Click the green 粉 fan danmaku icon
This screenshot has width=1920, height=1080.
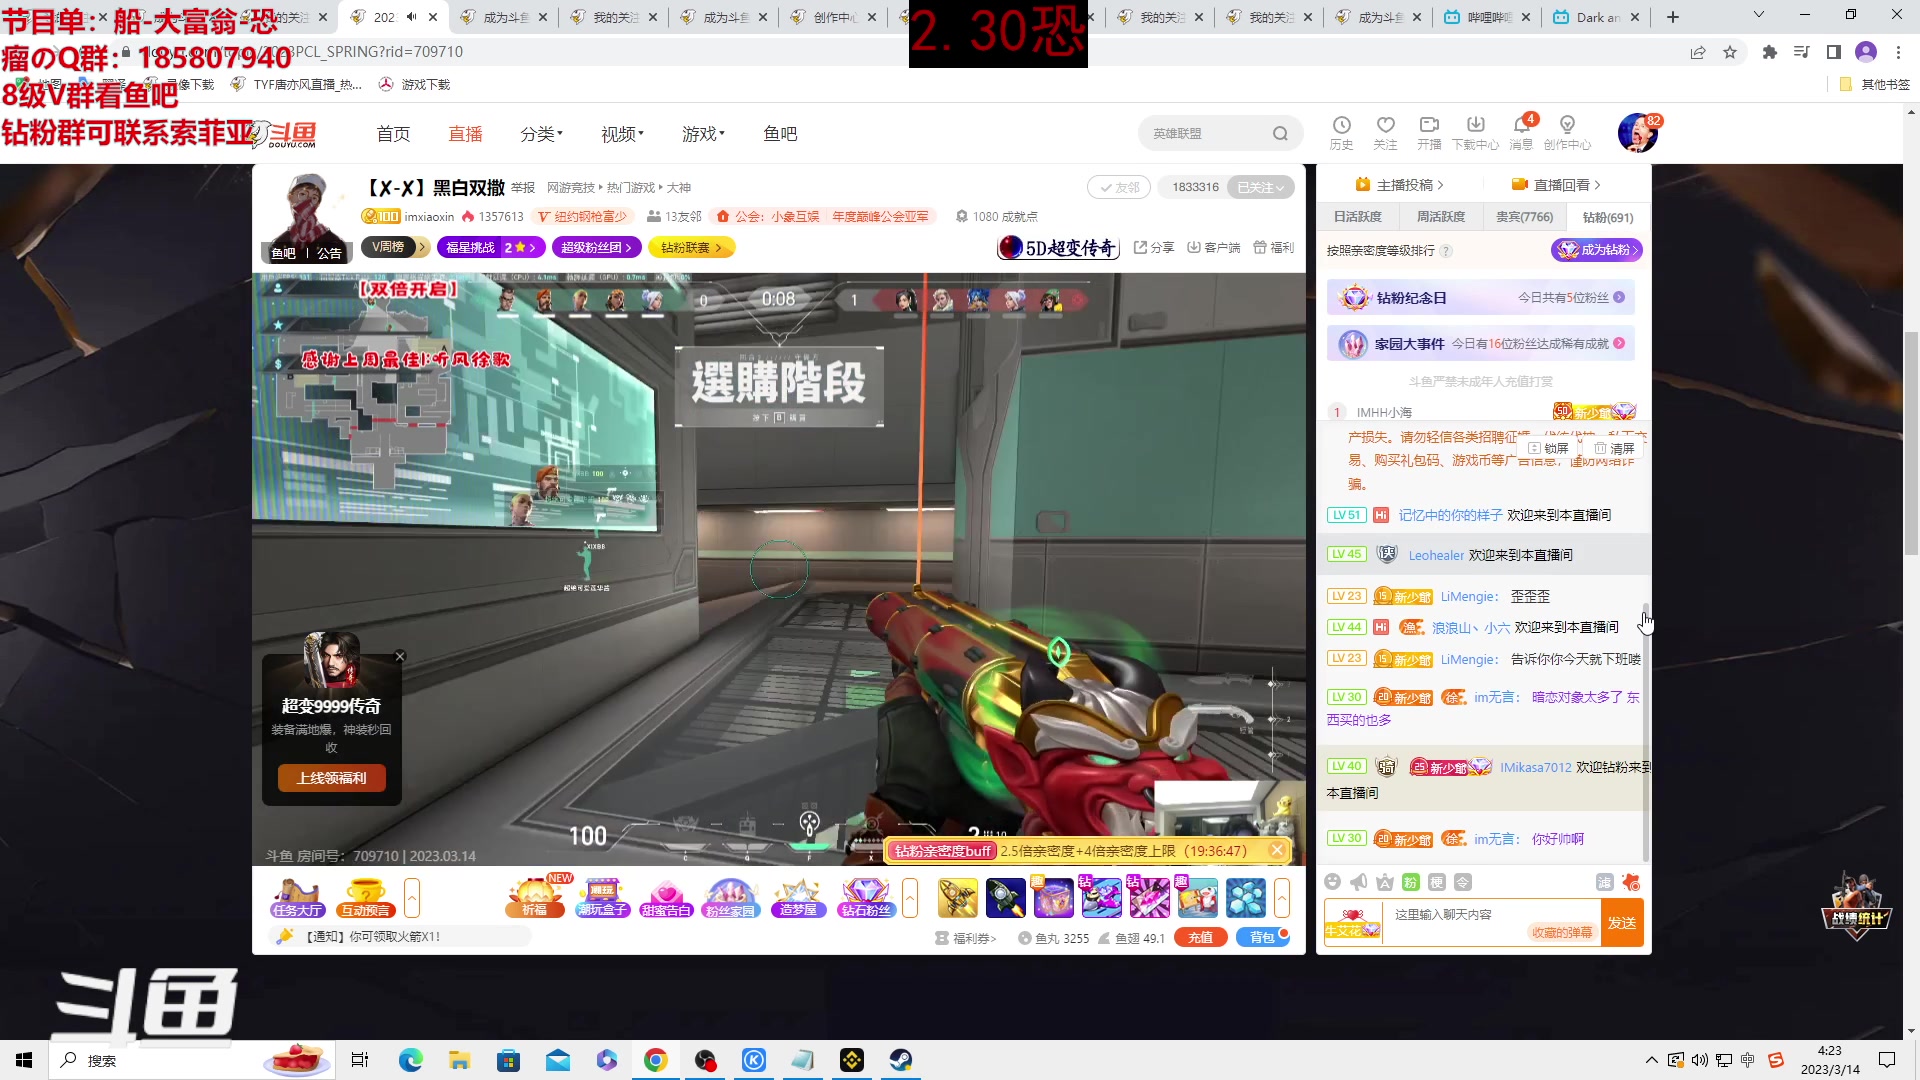(1411, 882)
